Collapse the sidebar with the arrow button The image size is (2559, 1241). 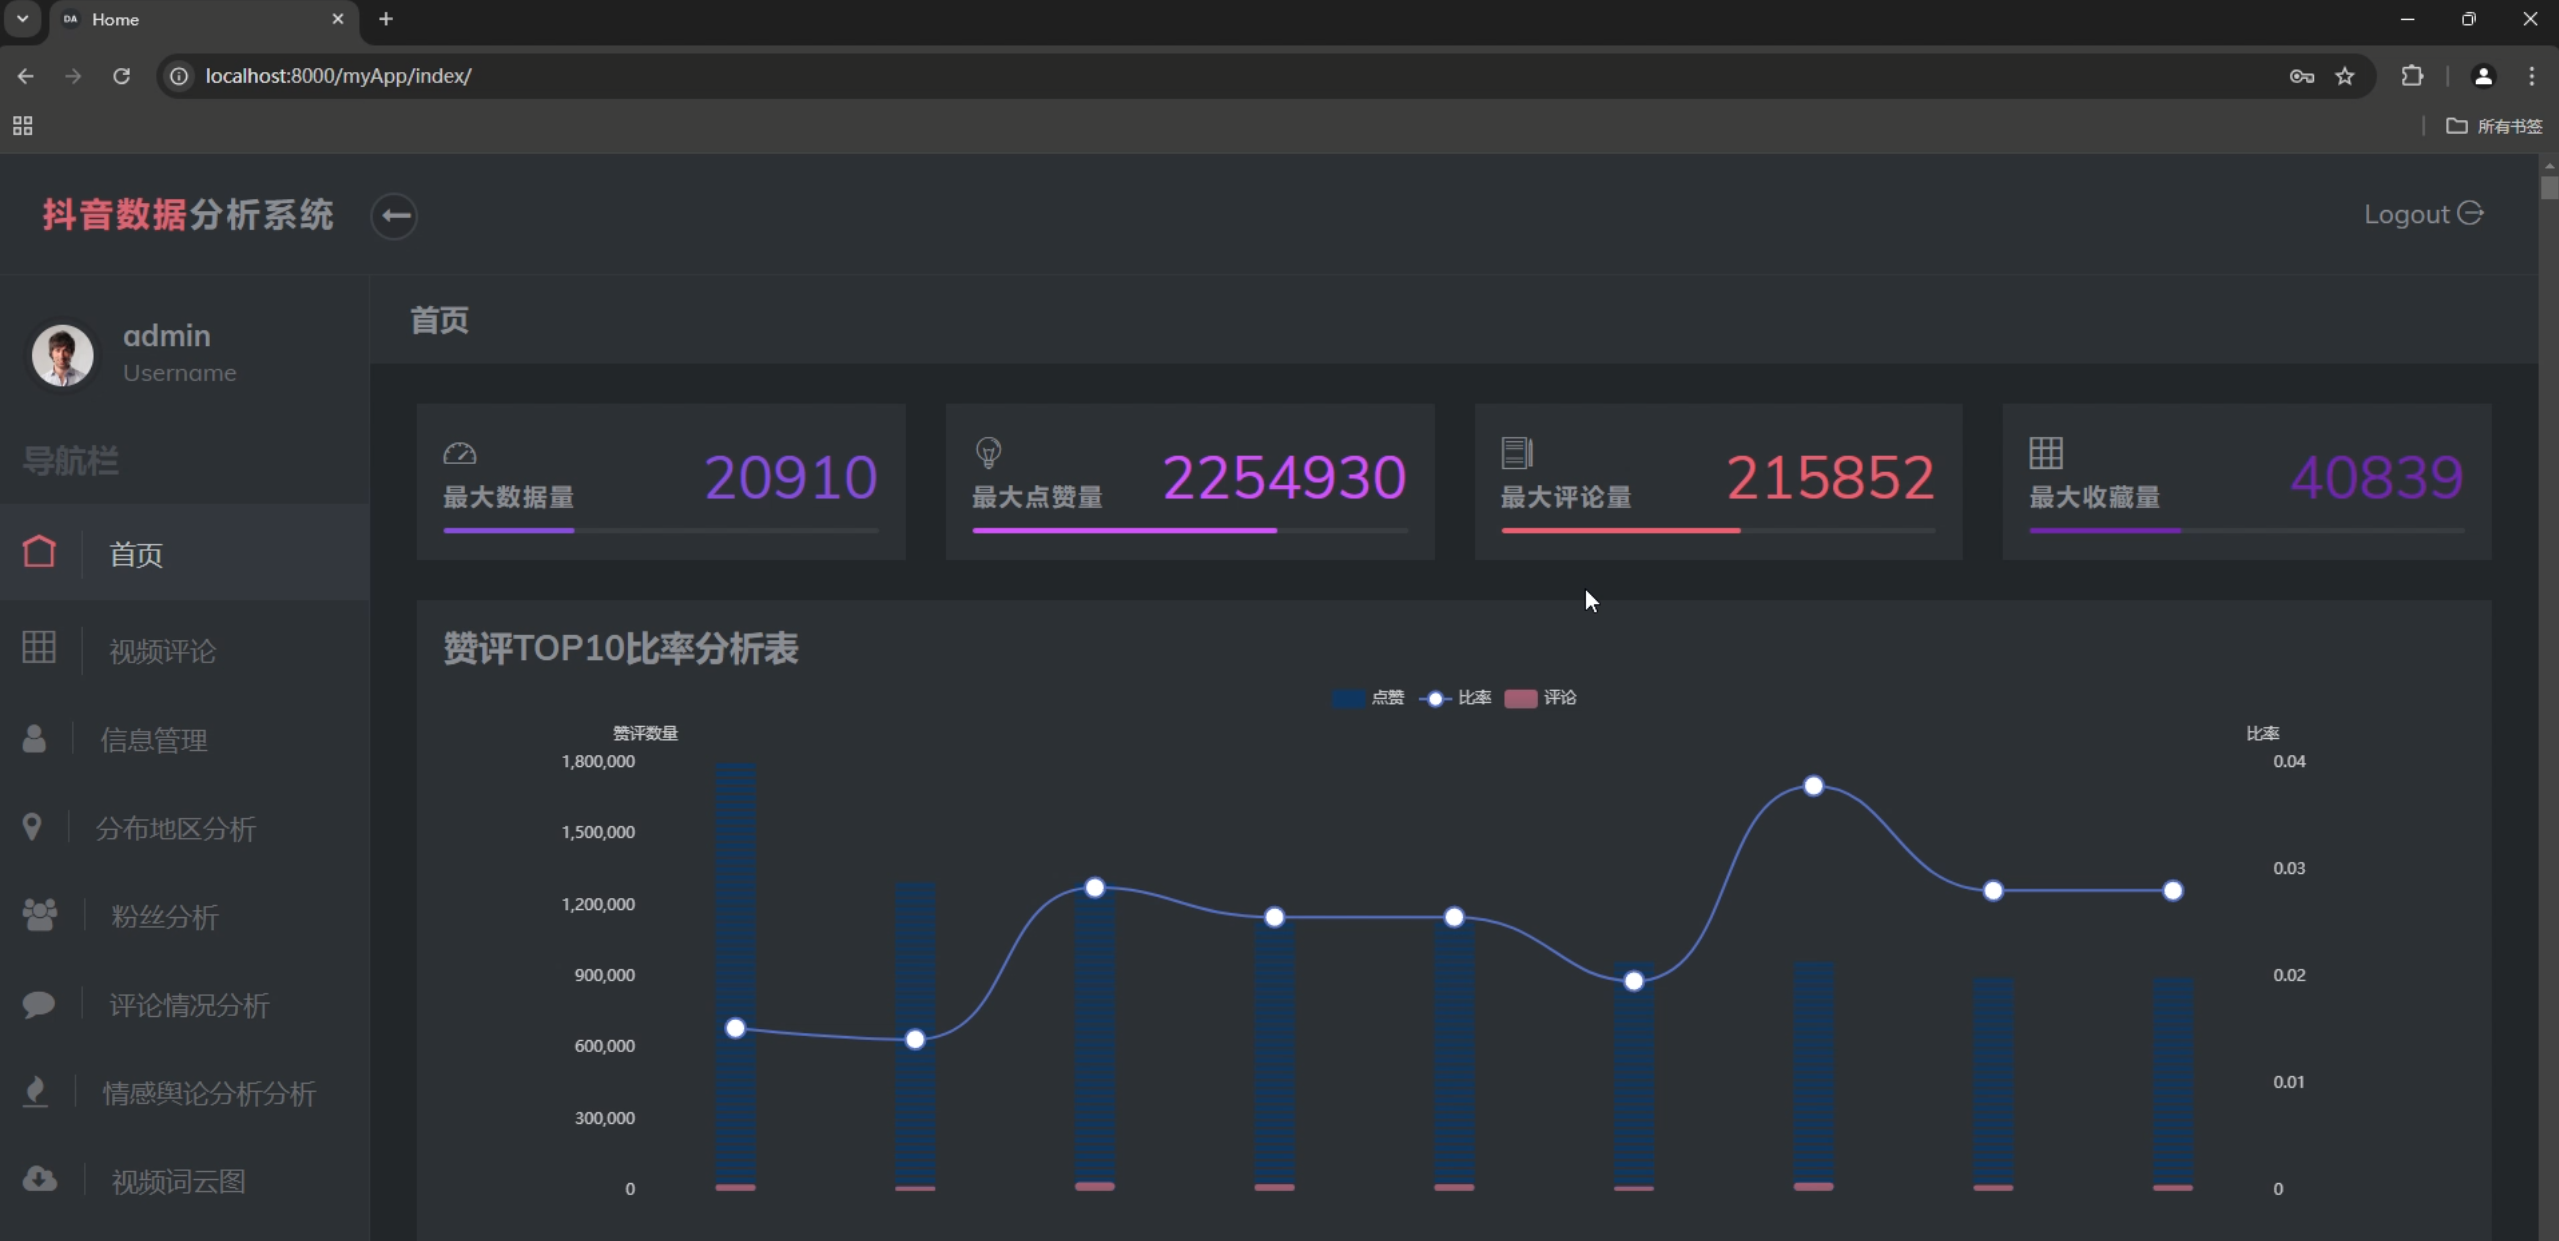coord(394,215)
